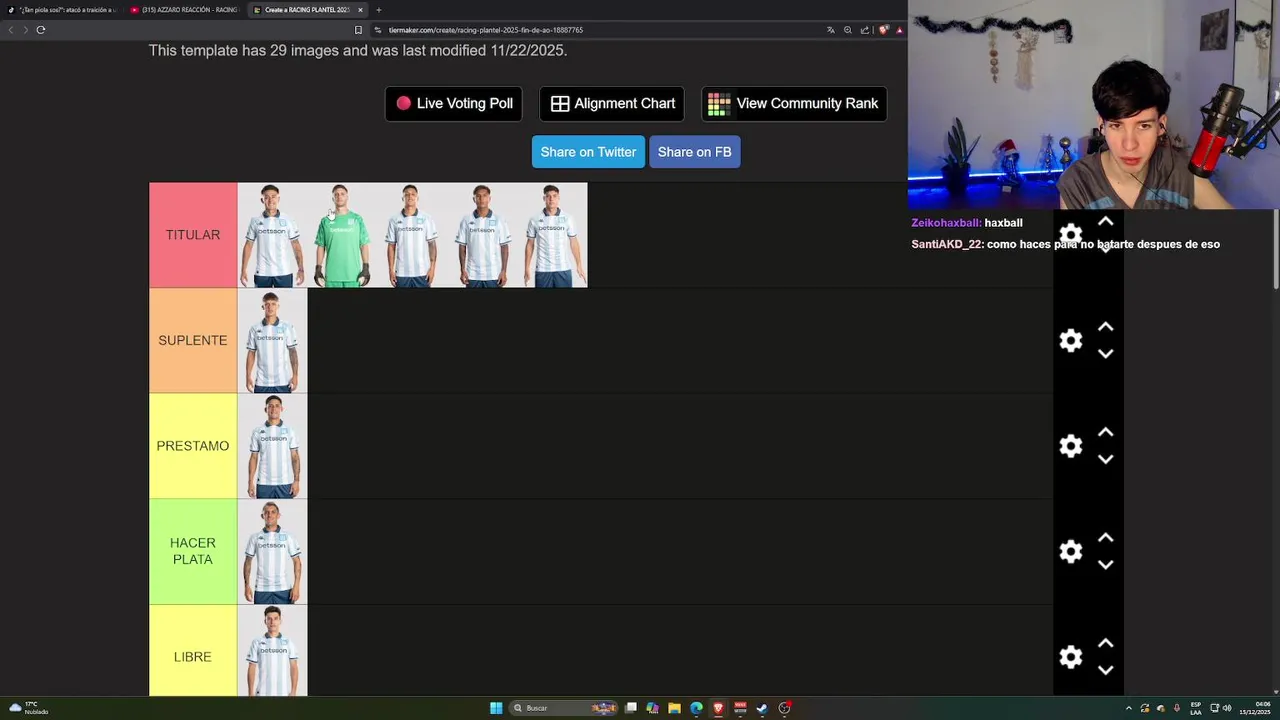Select the green goalkeeper image in TITULAR
1280x720 pixels.
pyautogui.click(x=342, y=235)
